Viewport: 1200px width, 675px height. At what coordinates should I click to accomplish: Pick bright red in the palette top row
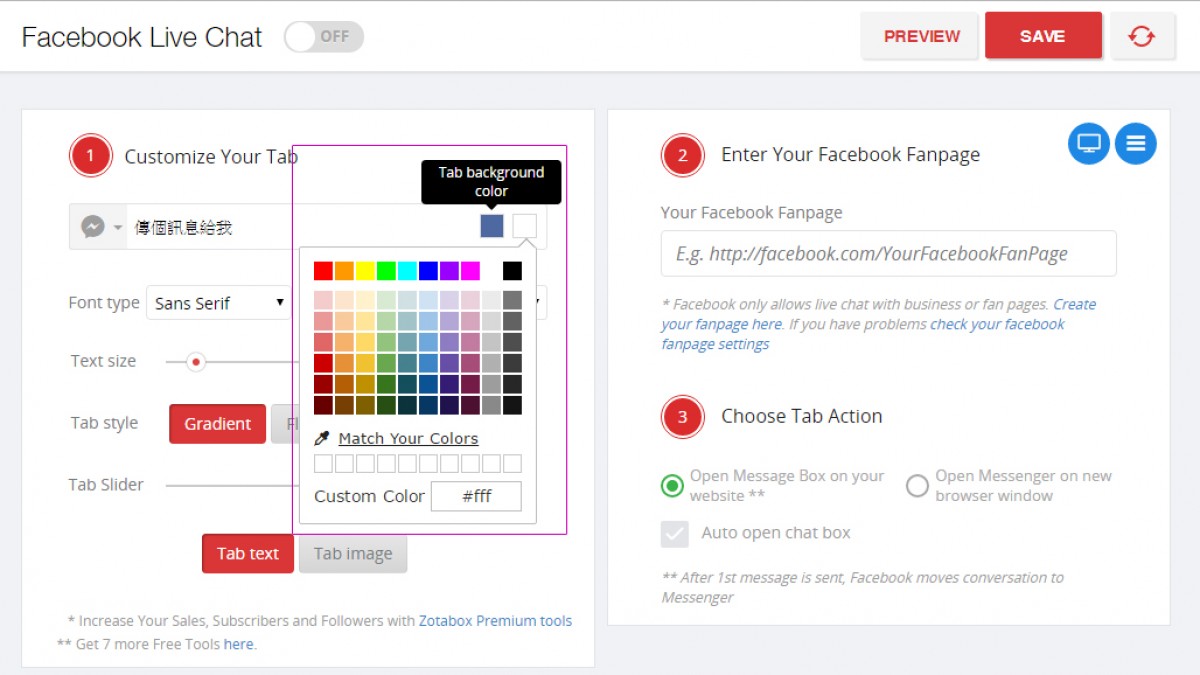pyautogui.click(x=323, y=271)
